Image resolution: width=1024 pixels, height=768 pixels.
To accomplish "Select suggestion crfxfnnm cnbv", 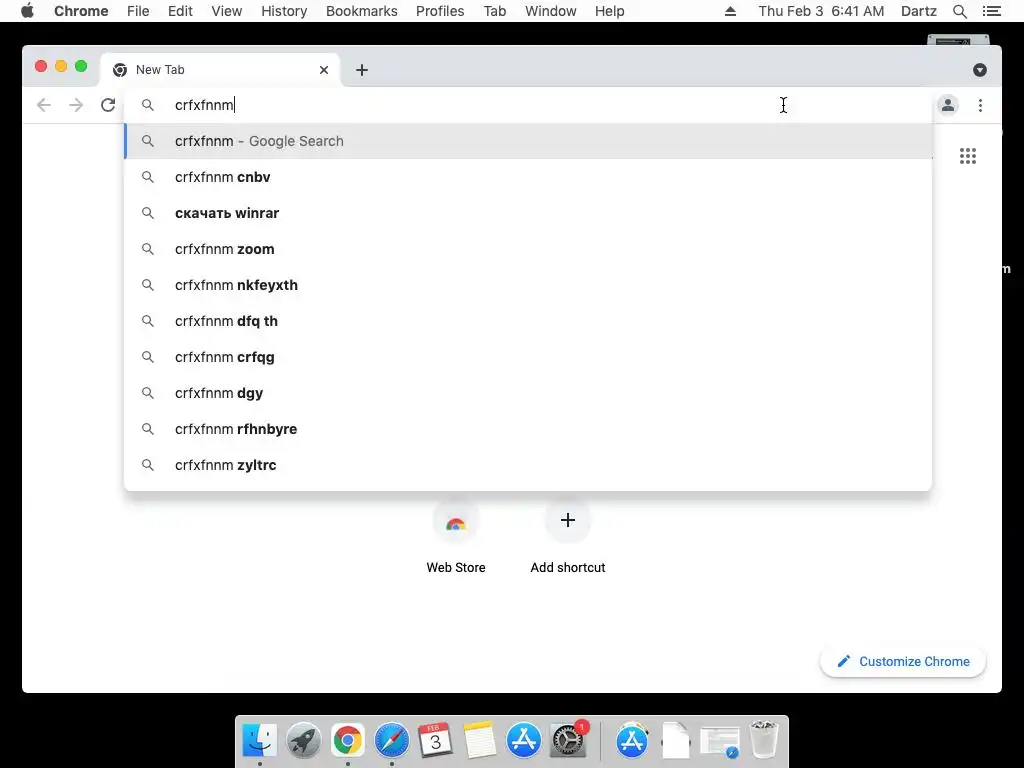I will (x=528, y=177).
